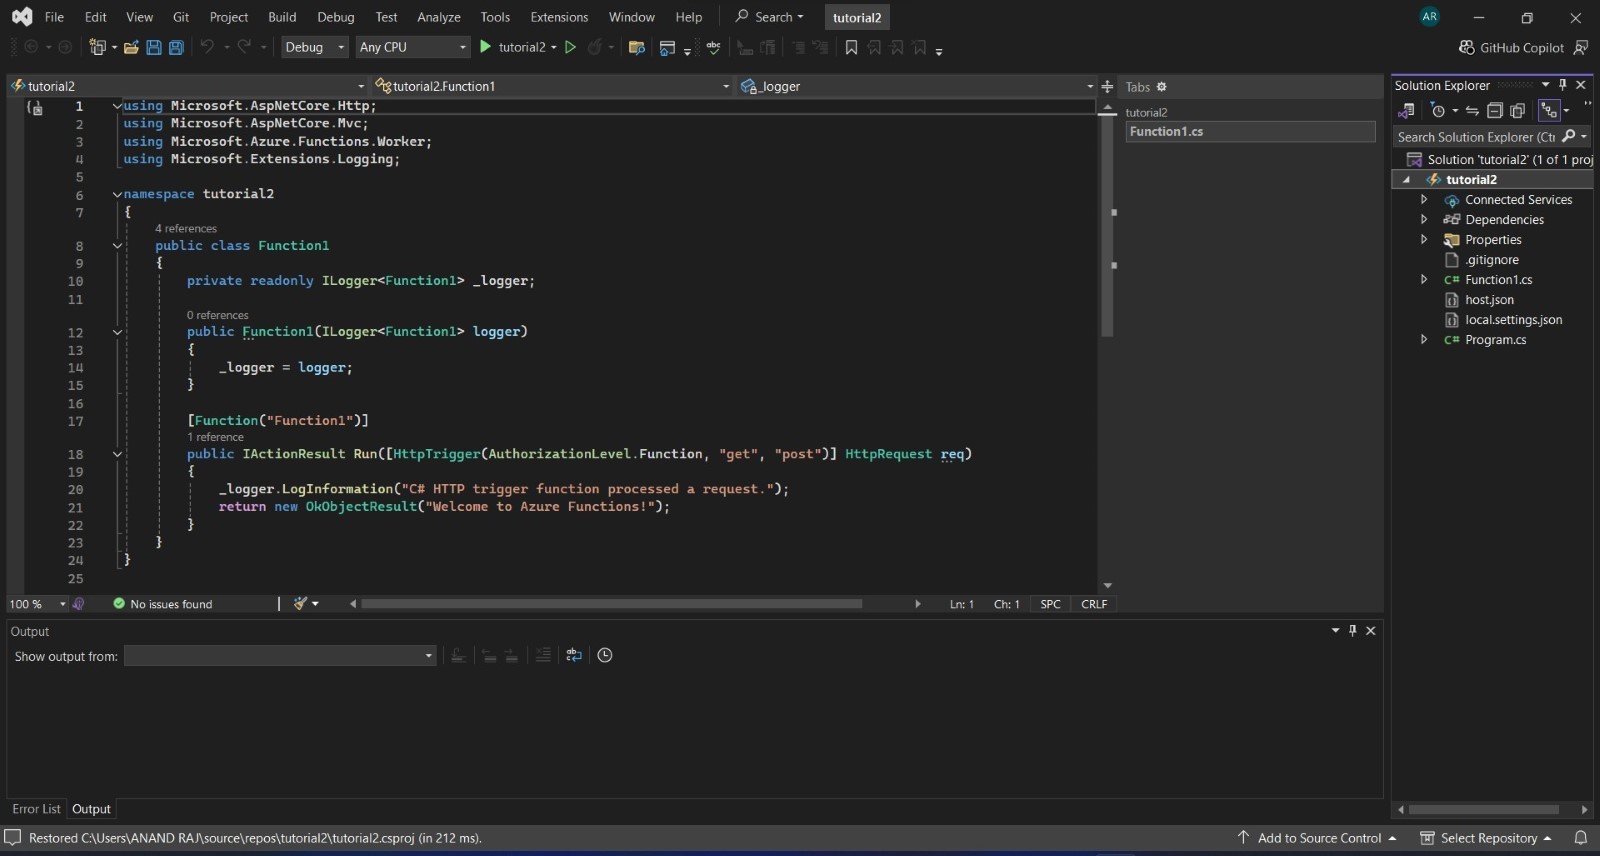Click the browser window toolbar icon
1600x856 pixels.
click(x=667, y=47)
